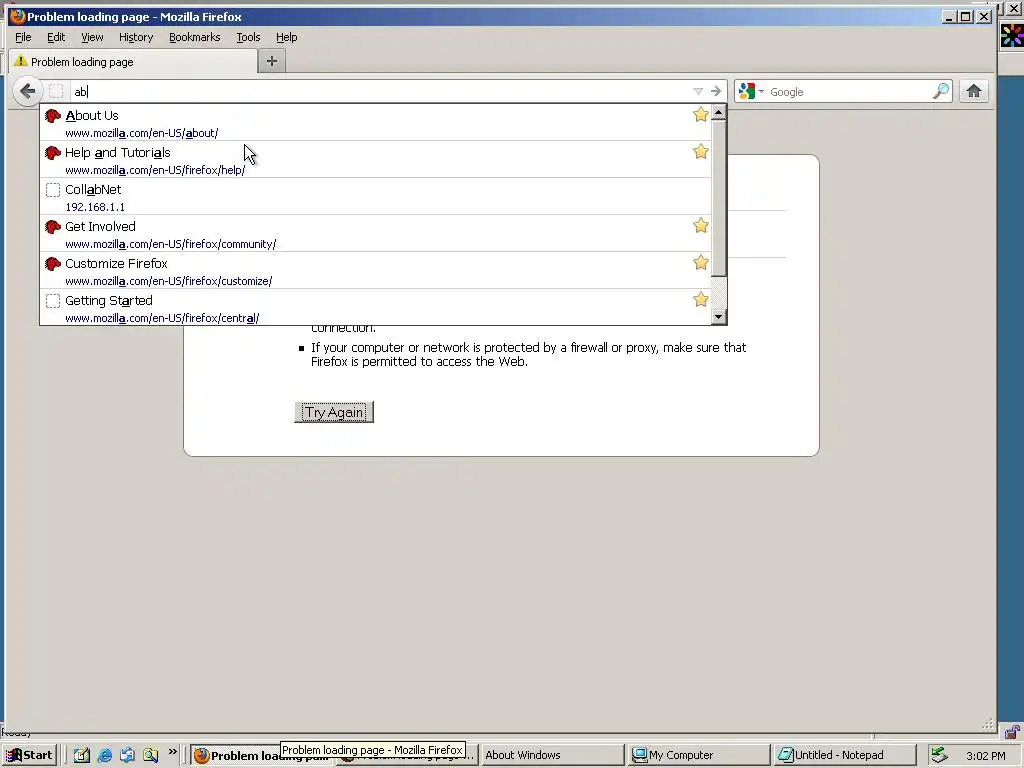Click the search folder quick launch icon
The image size is (1024, 768).
151,756
